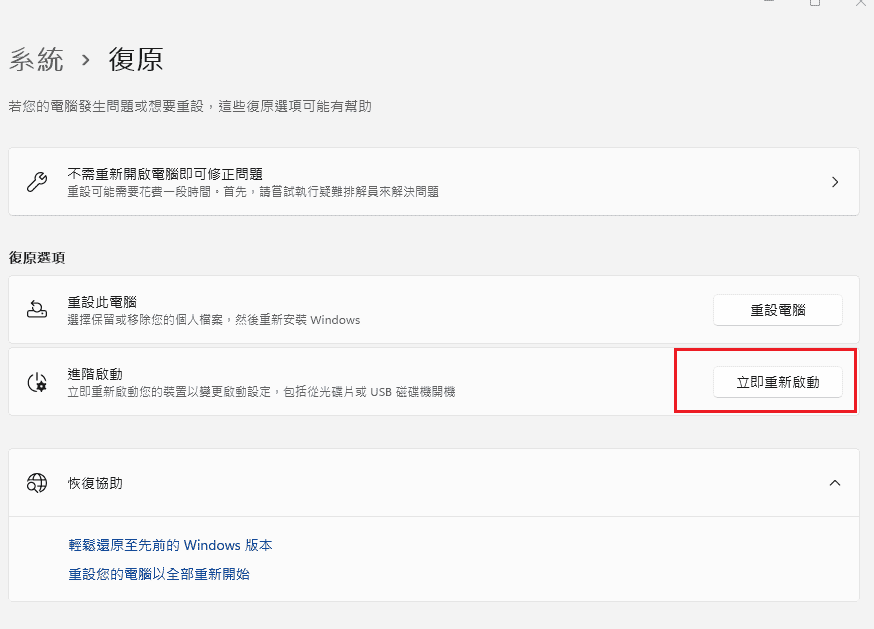Select the 不需重新開啟電腦即可修正問題 title text

(x=165, y=174)
